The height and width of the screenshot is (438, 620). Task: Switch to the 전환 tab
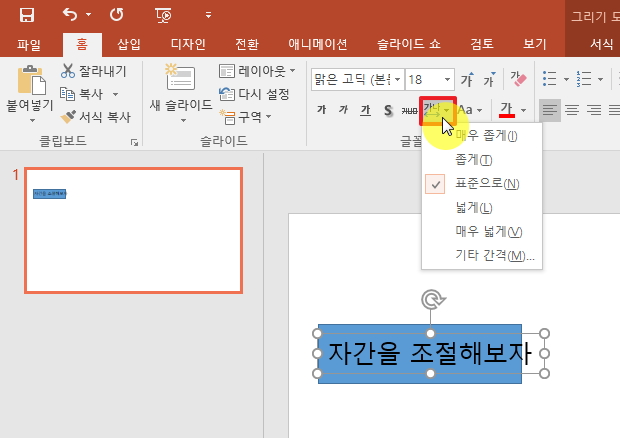tap(247, 44)
